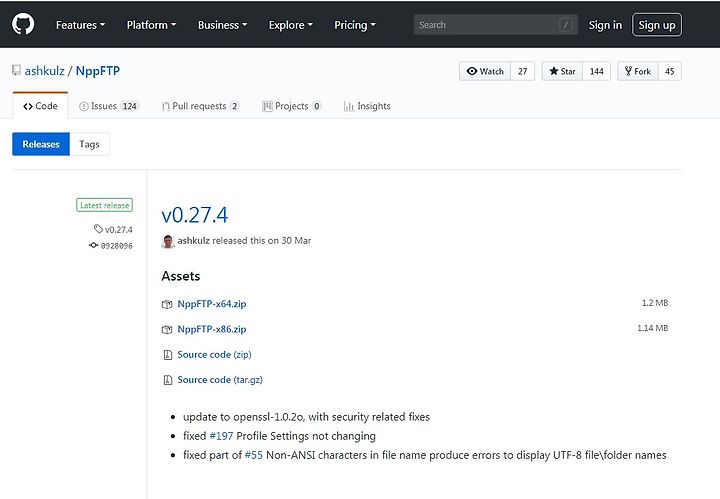Image resolution: width=720 pixels, height=499 pixels.
Task: Click the Assets heading
Action: [181, 276]
